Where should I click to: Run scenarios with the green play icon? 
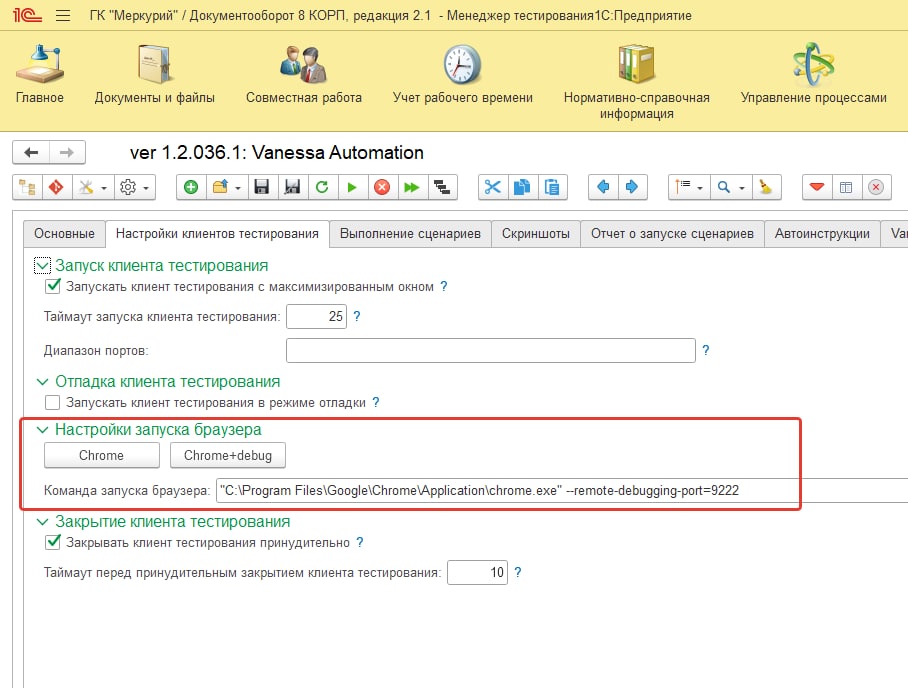352,187
